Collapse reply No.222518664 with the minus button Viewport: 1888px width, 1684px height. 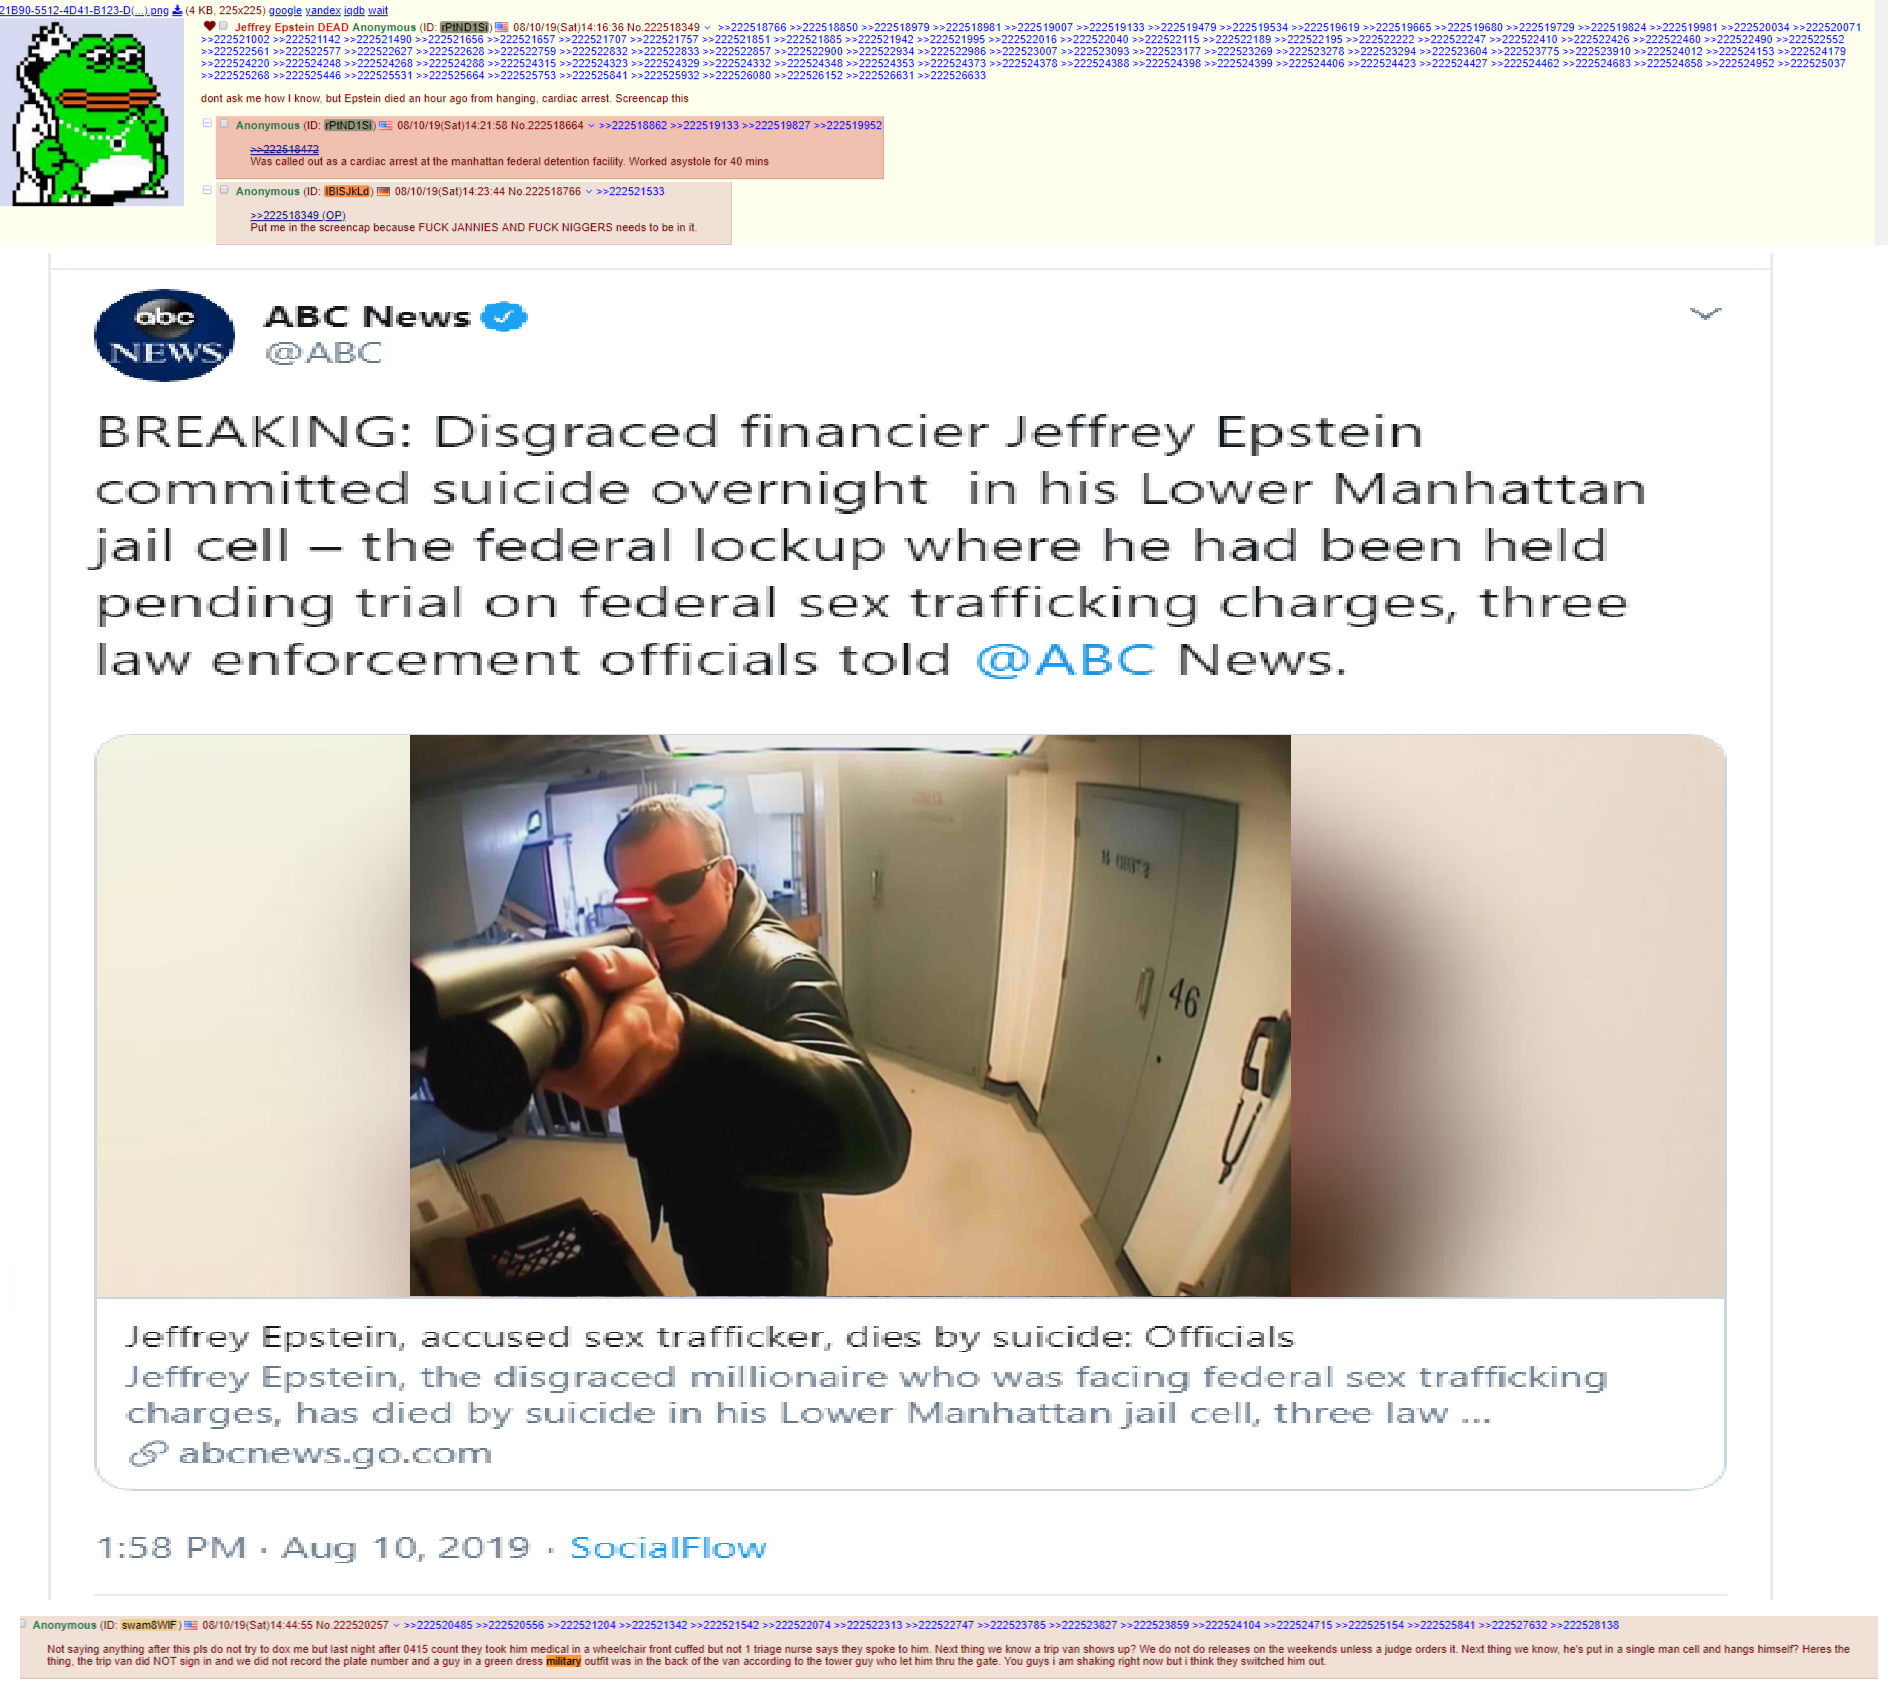coord(207,124)
